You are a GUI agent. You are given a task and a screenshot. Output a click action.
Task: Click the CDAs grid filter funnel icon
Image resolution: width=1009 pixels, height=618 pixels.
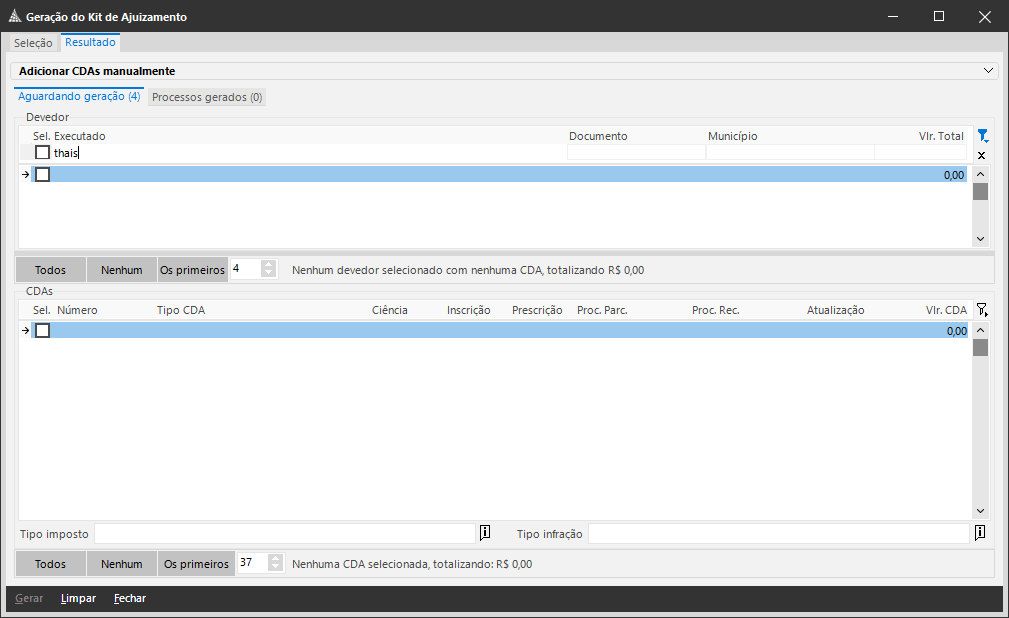pyautogui.click(x=981, y=310)
